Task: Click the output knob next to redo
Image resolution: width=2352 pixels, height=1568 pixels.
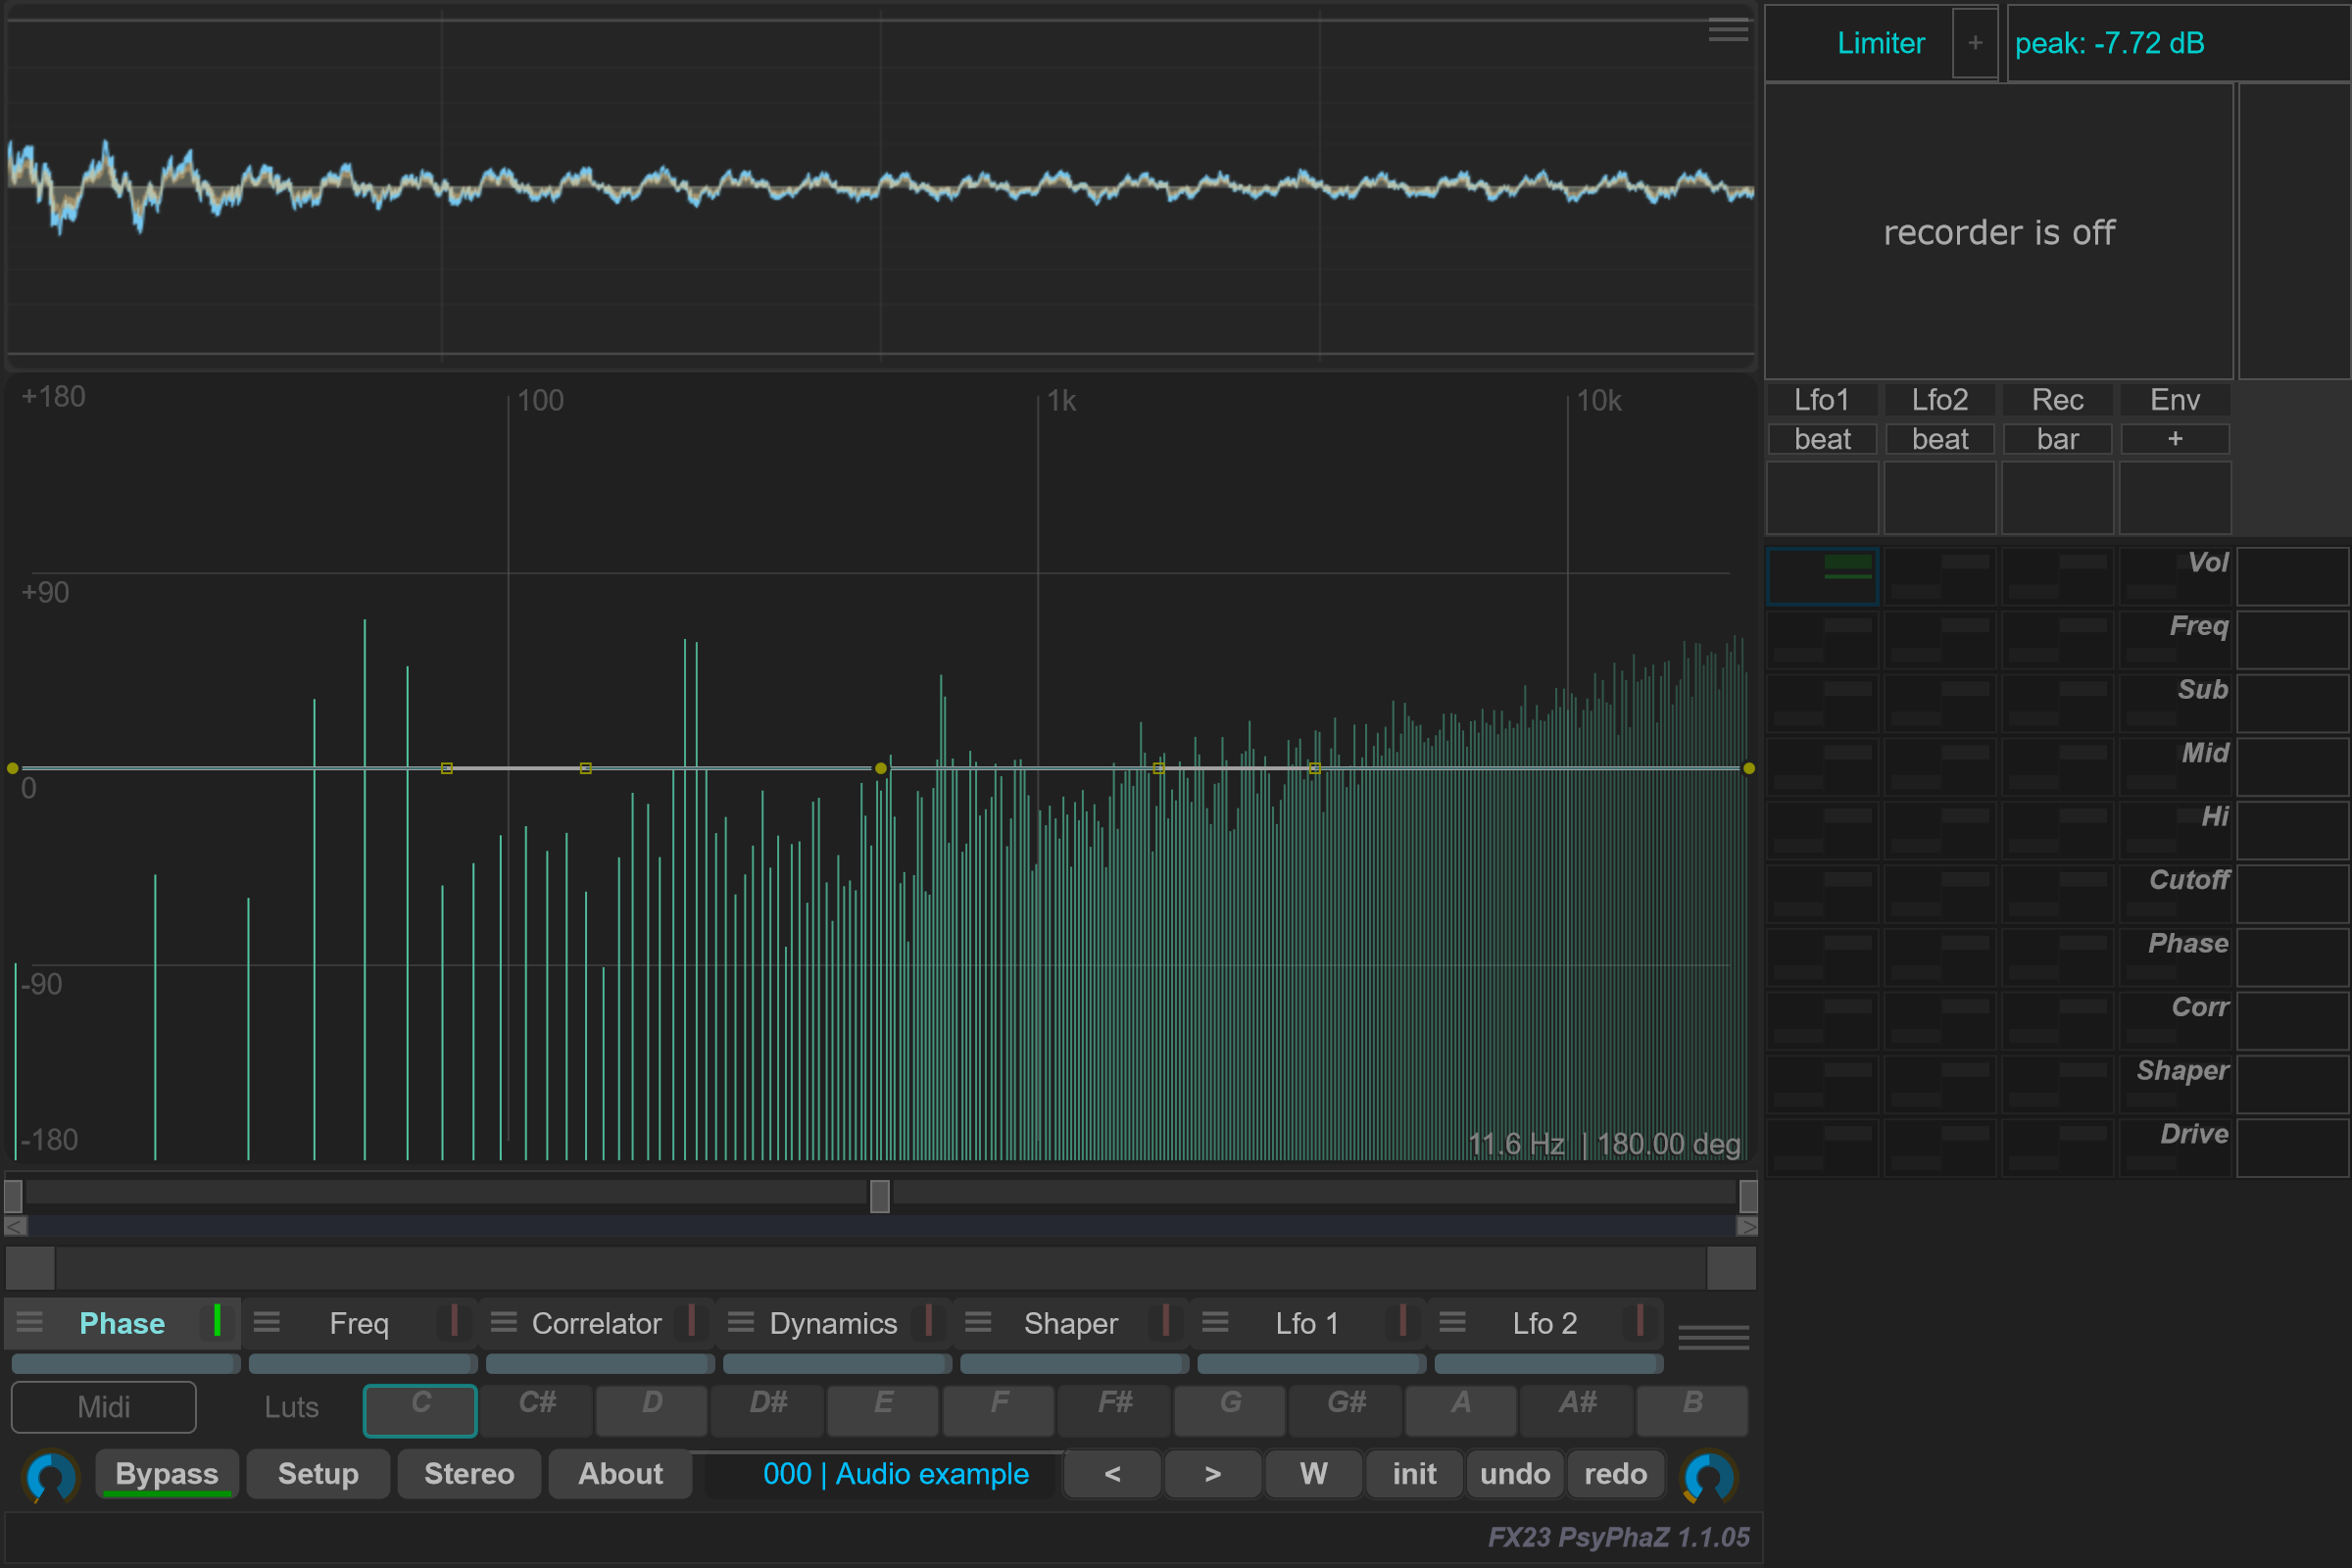Action: point(1709,1476)
